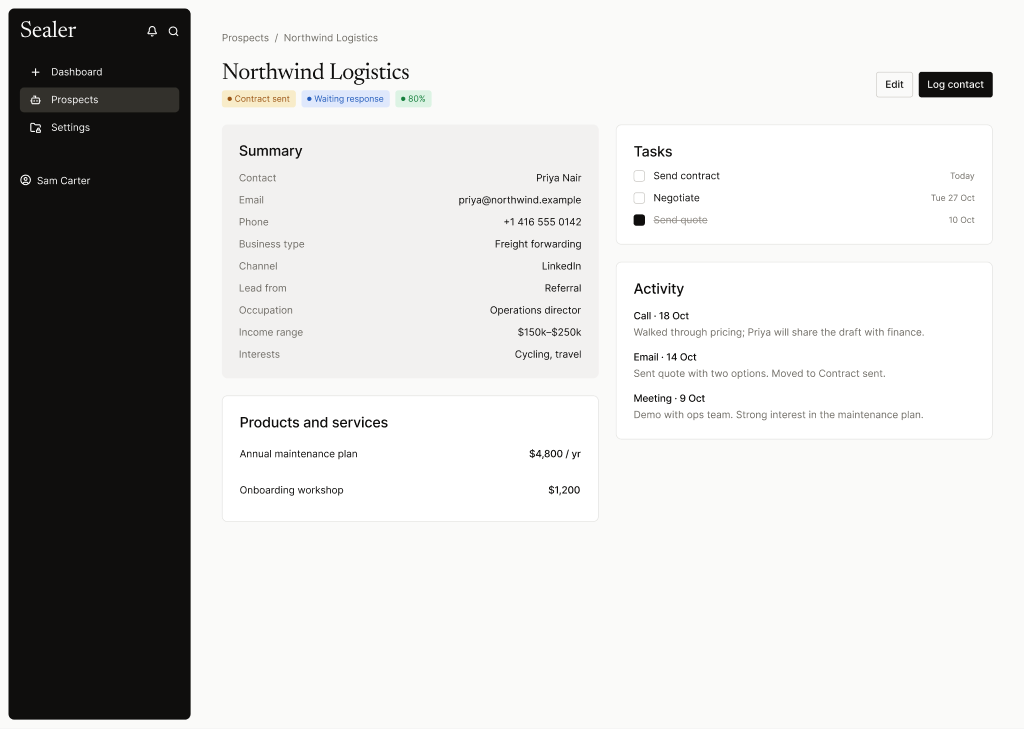The width and height of the screenshot is (1024, 729).
Task: Open Dashboard in the sidebar
Action: click(99, 72)
